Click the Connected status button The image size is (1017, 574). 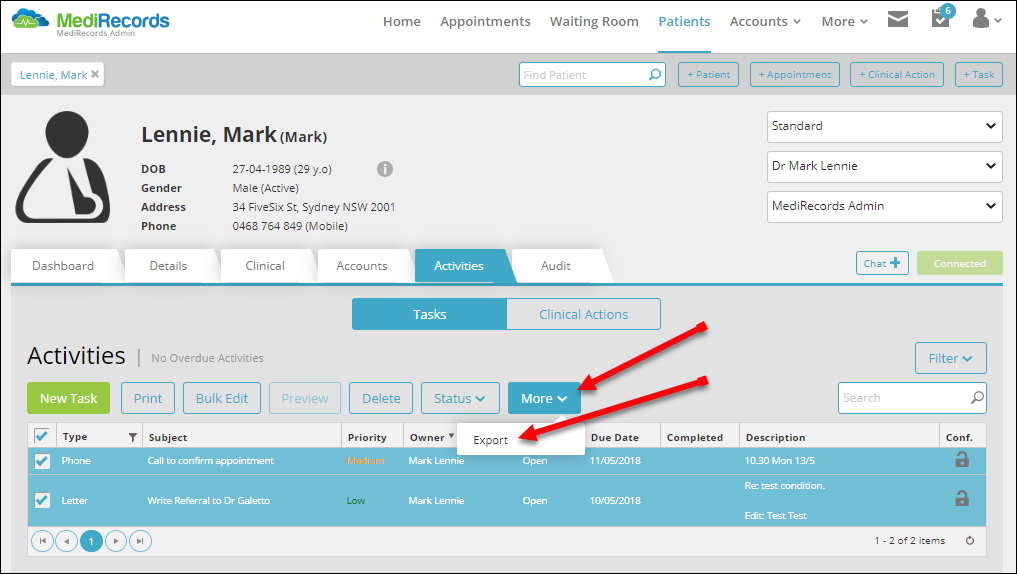pyautogui.click(x=959, y=263)
